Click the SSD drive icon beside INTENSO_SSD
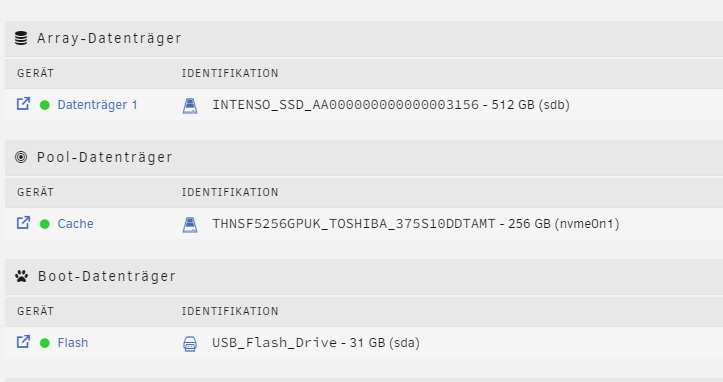This screenshot has width=723, height=382. tap(190, 106)
